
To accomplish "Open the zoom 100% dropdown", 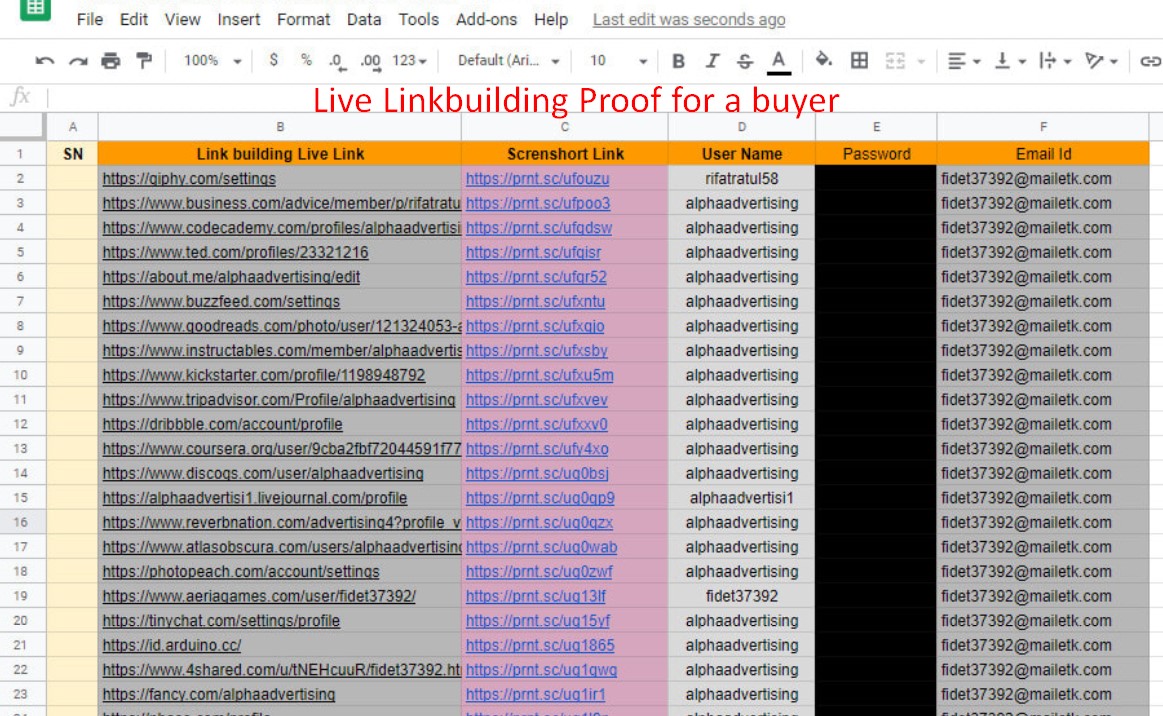I will coord(212,61).
